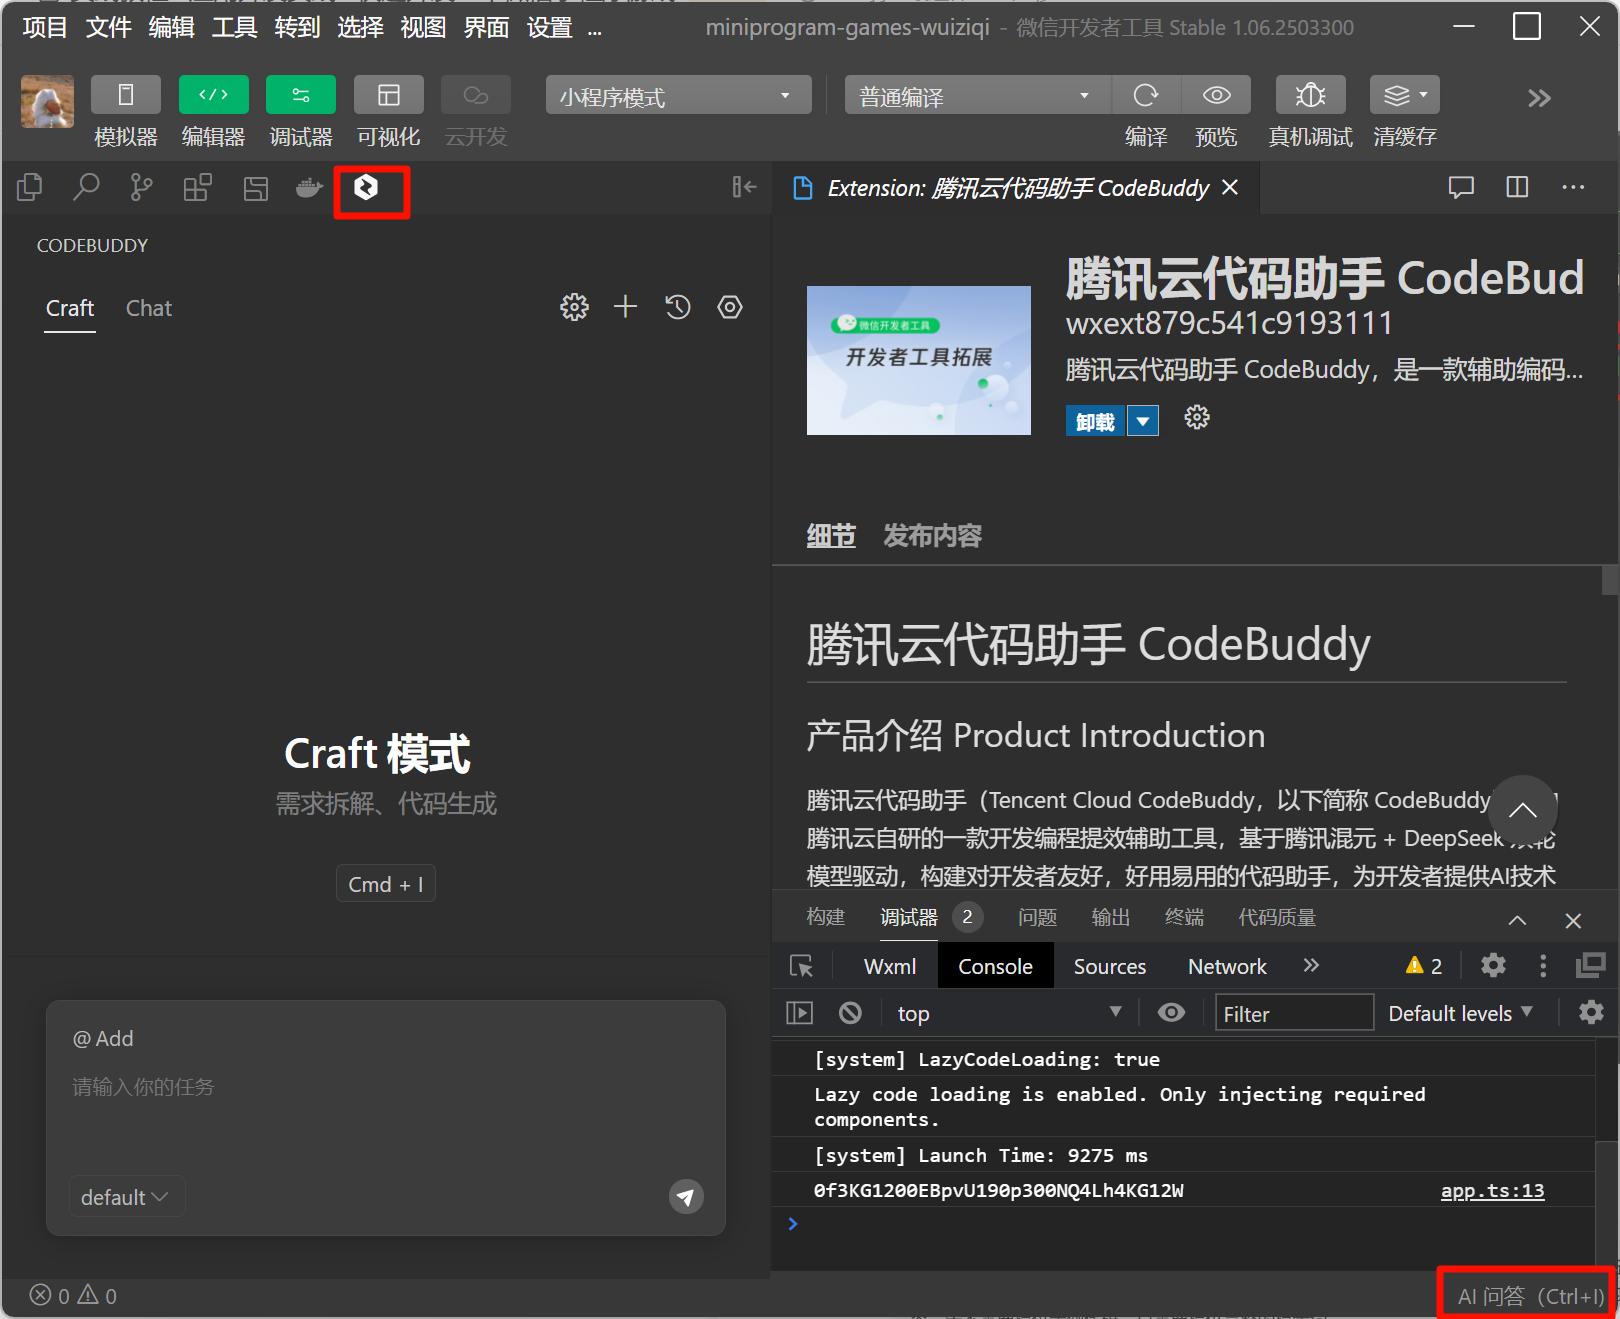
Task: Toggle the Debugger panel button
Action: click(x=300, y=95)
